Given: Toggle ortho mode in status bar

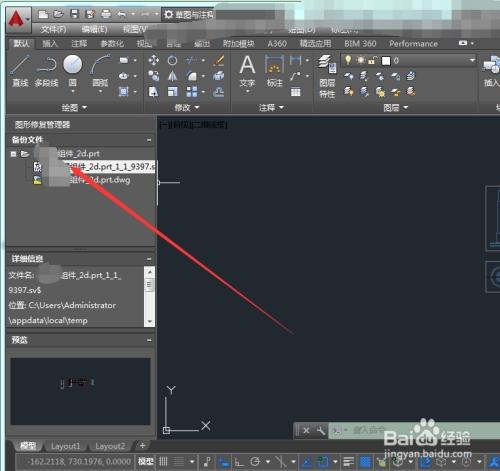Looking at the screenshot, I should [239, 462].
